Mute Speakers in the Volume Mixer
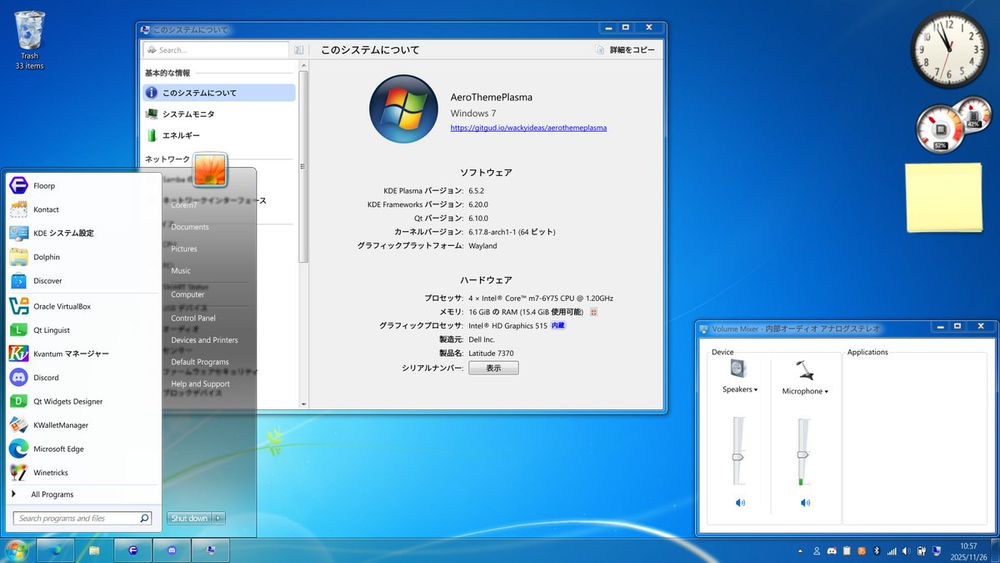 pos(740,502)
